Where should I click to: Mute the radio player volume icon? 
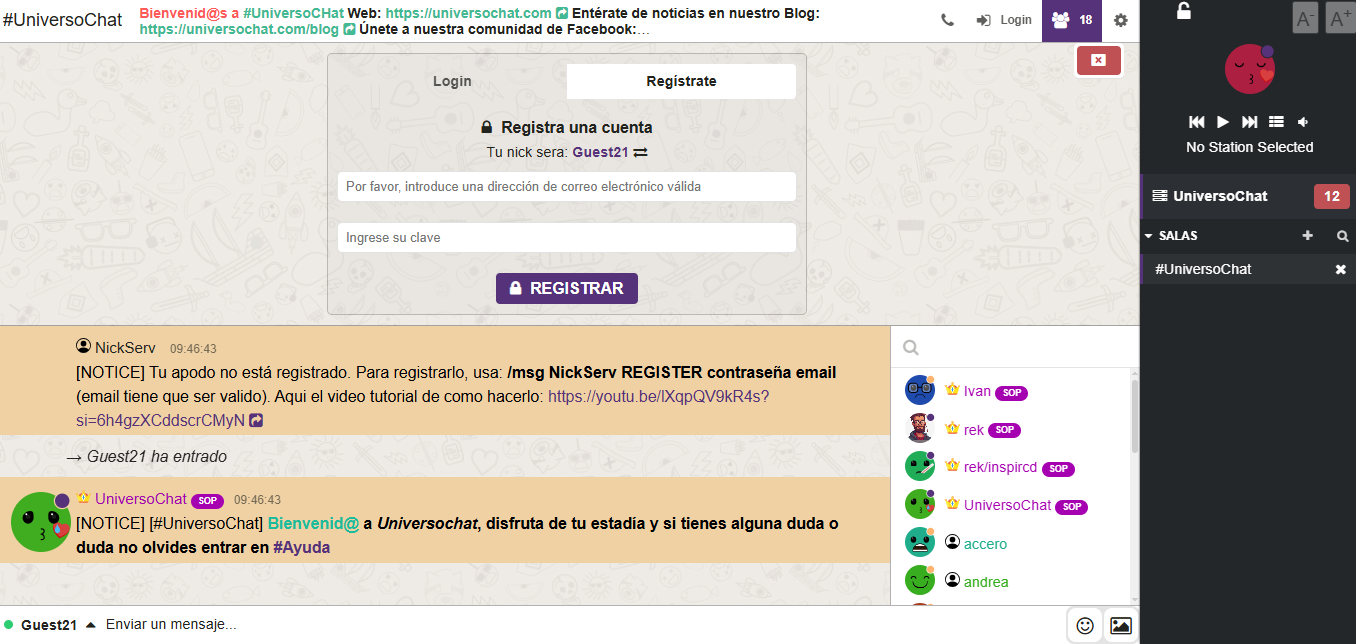1303,122
